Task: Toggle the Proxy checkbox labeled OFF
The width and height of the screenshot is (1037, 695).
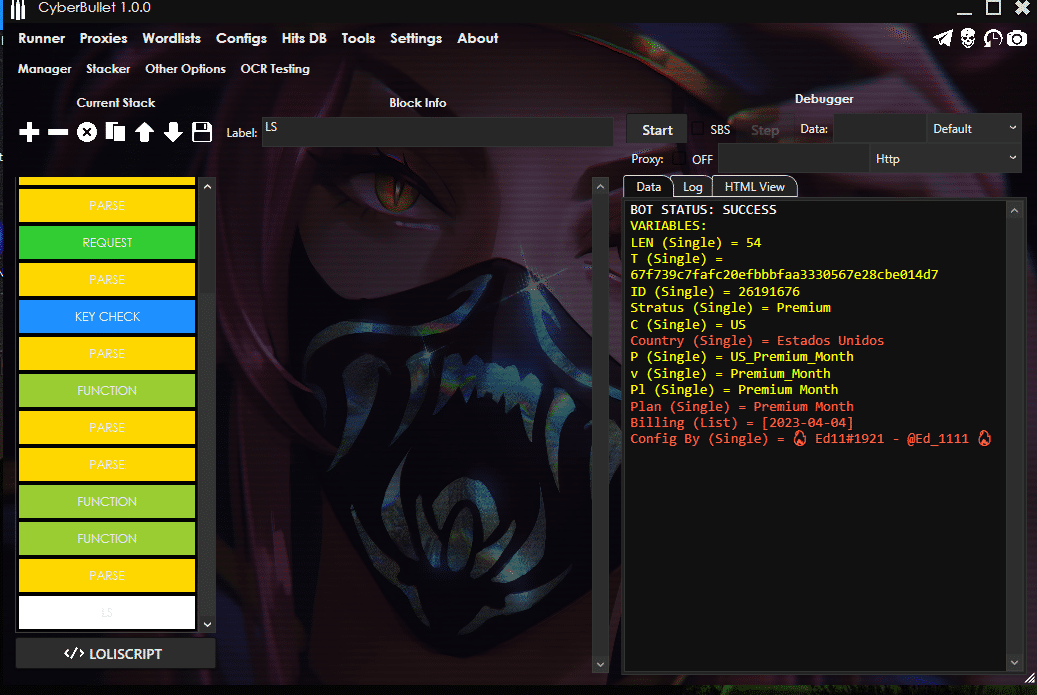Action: pyautogui.click(x=679, y=159)
